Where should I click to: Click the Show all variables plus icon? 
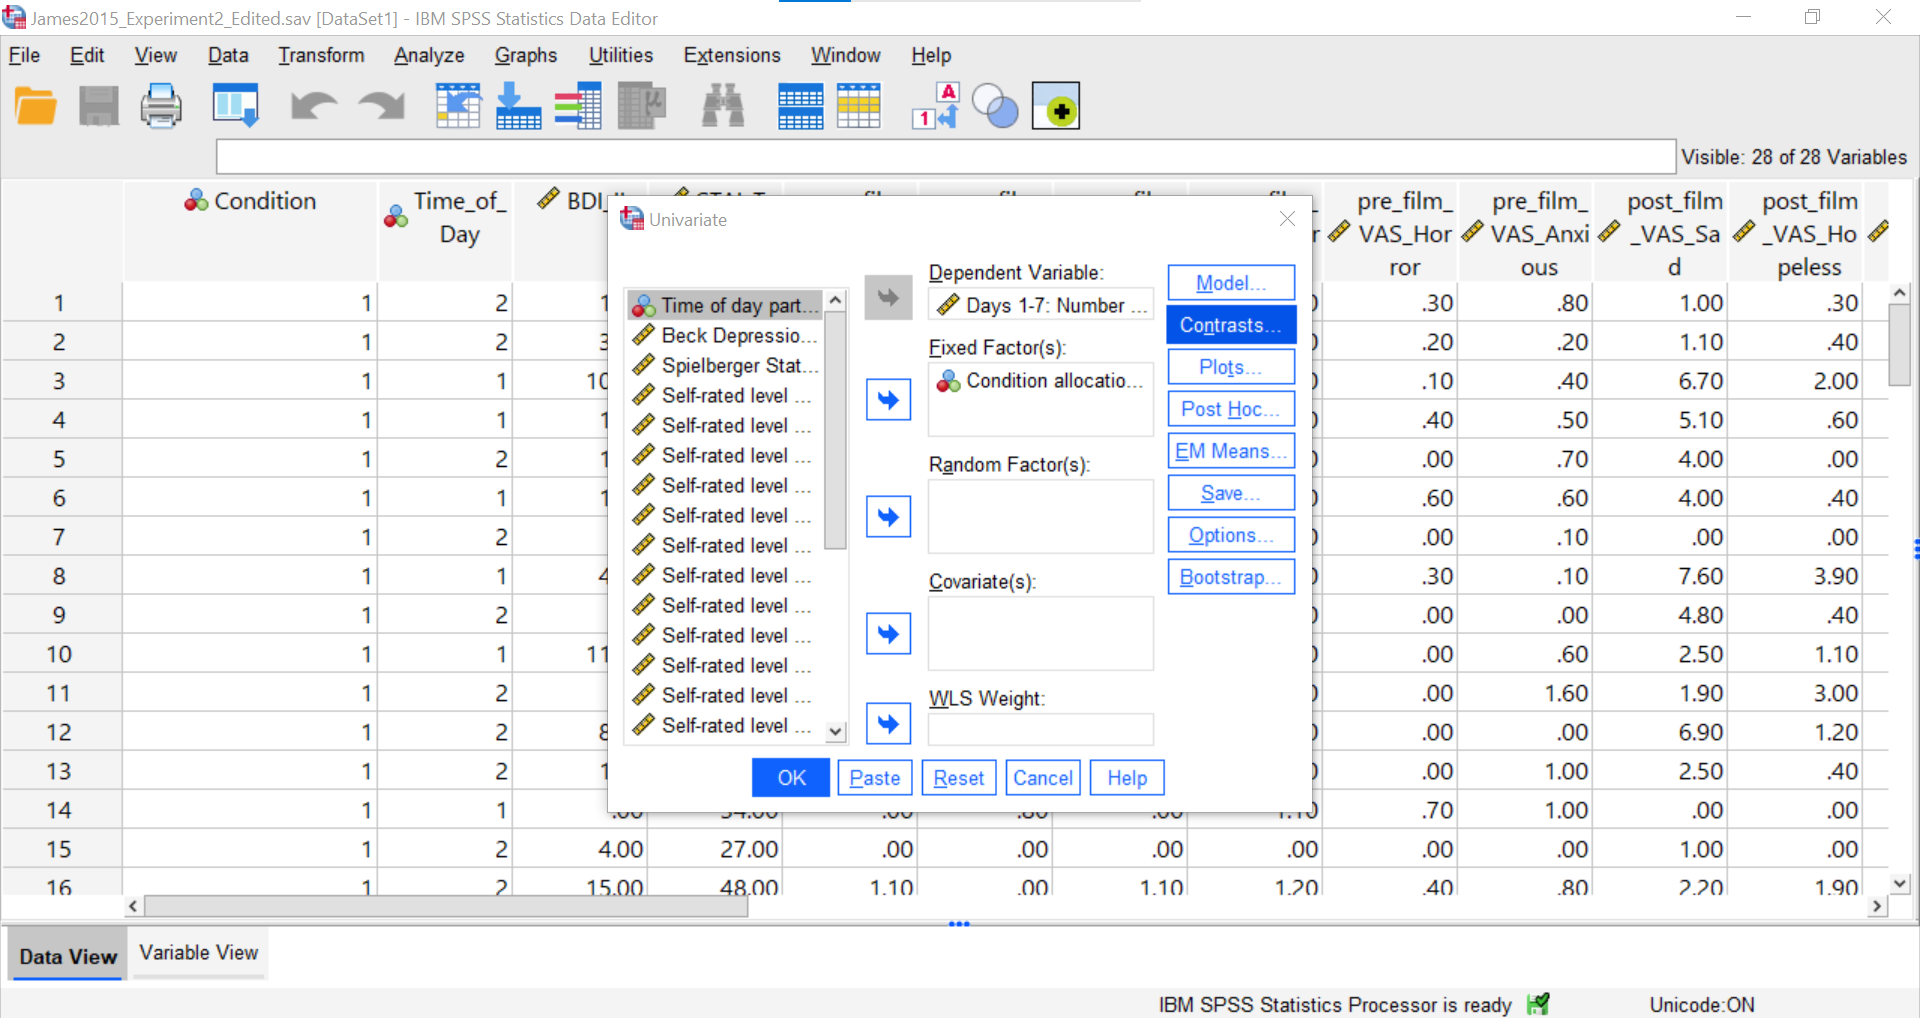[x=1056, y=106]
